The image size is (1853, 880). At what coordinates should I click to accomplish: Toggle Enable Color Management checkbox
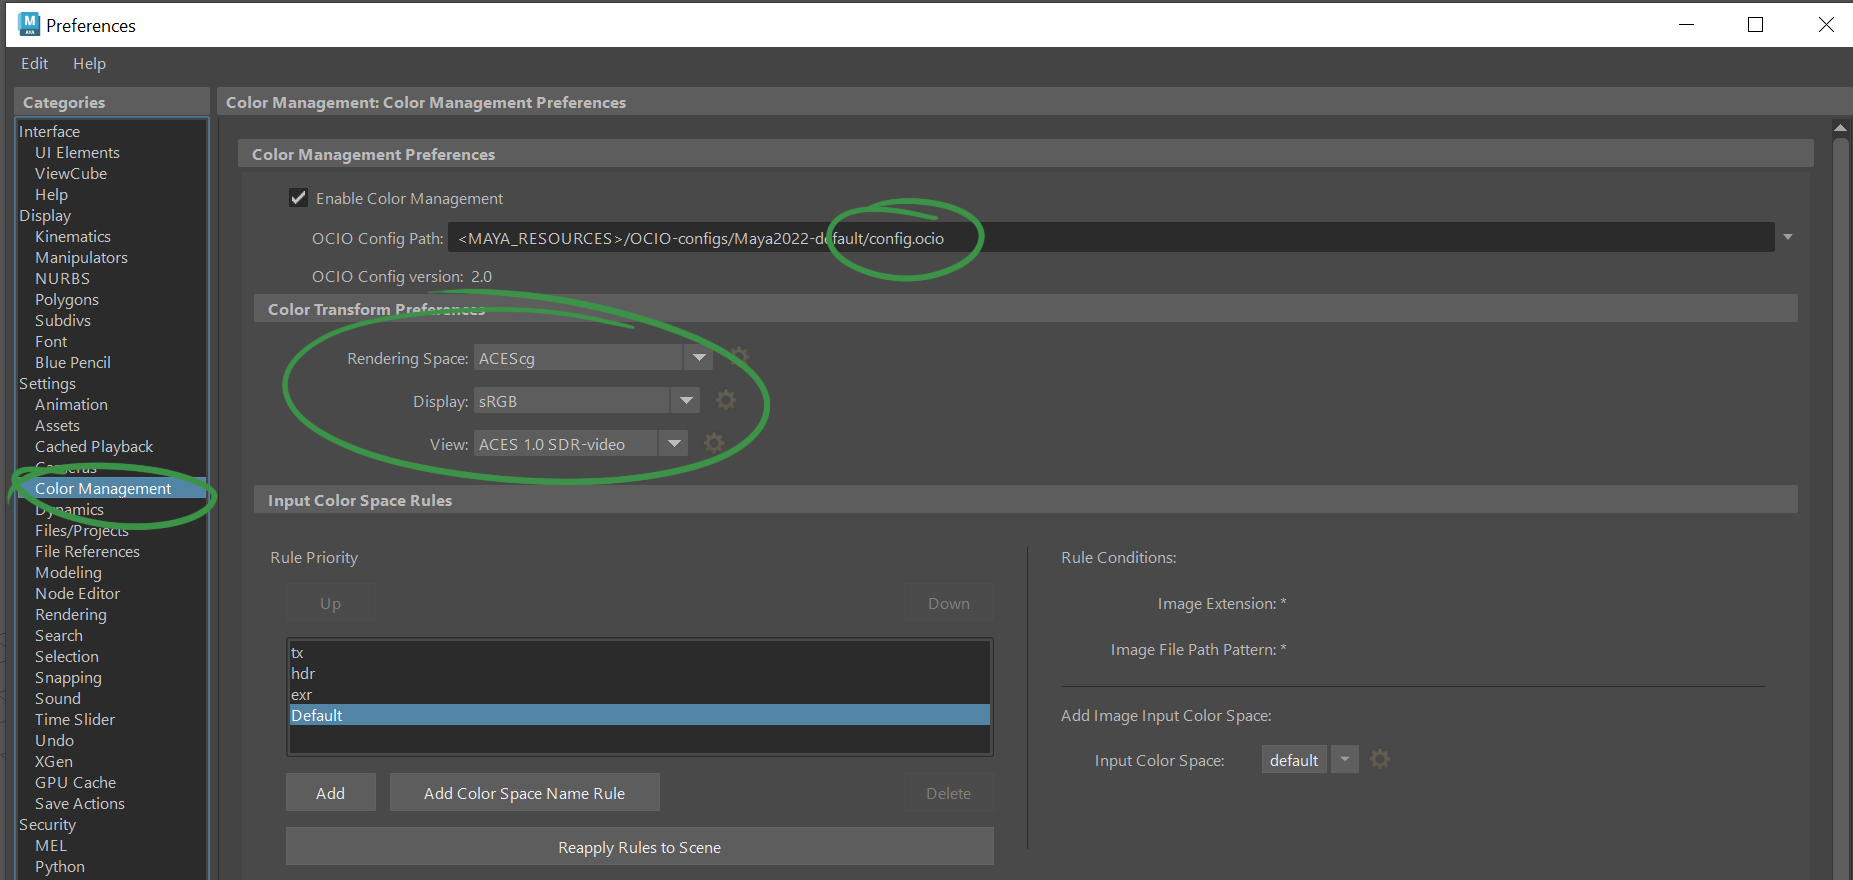pos(298,198)
